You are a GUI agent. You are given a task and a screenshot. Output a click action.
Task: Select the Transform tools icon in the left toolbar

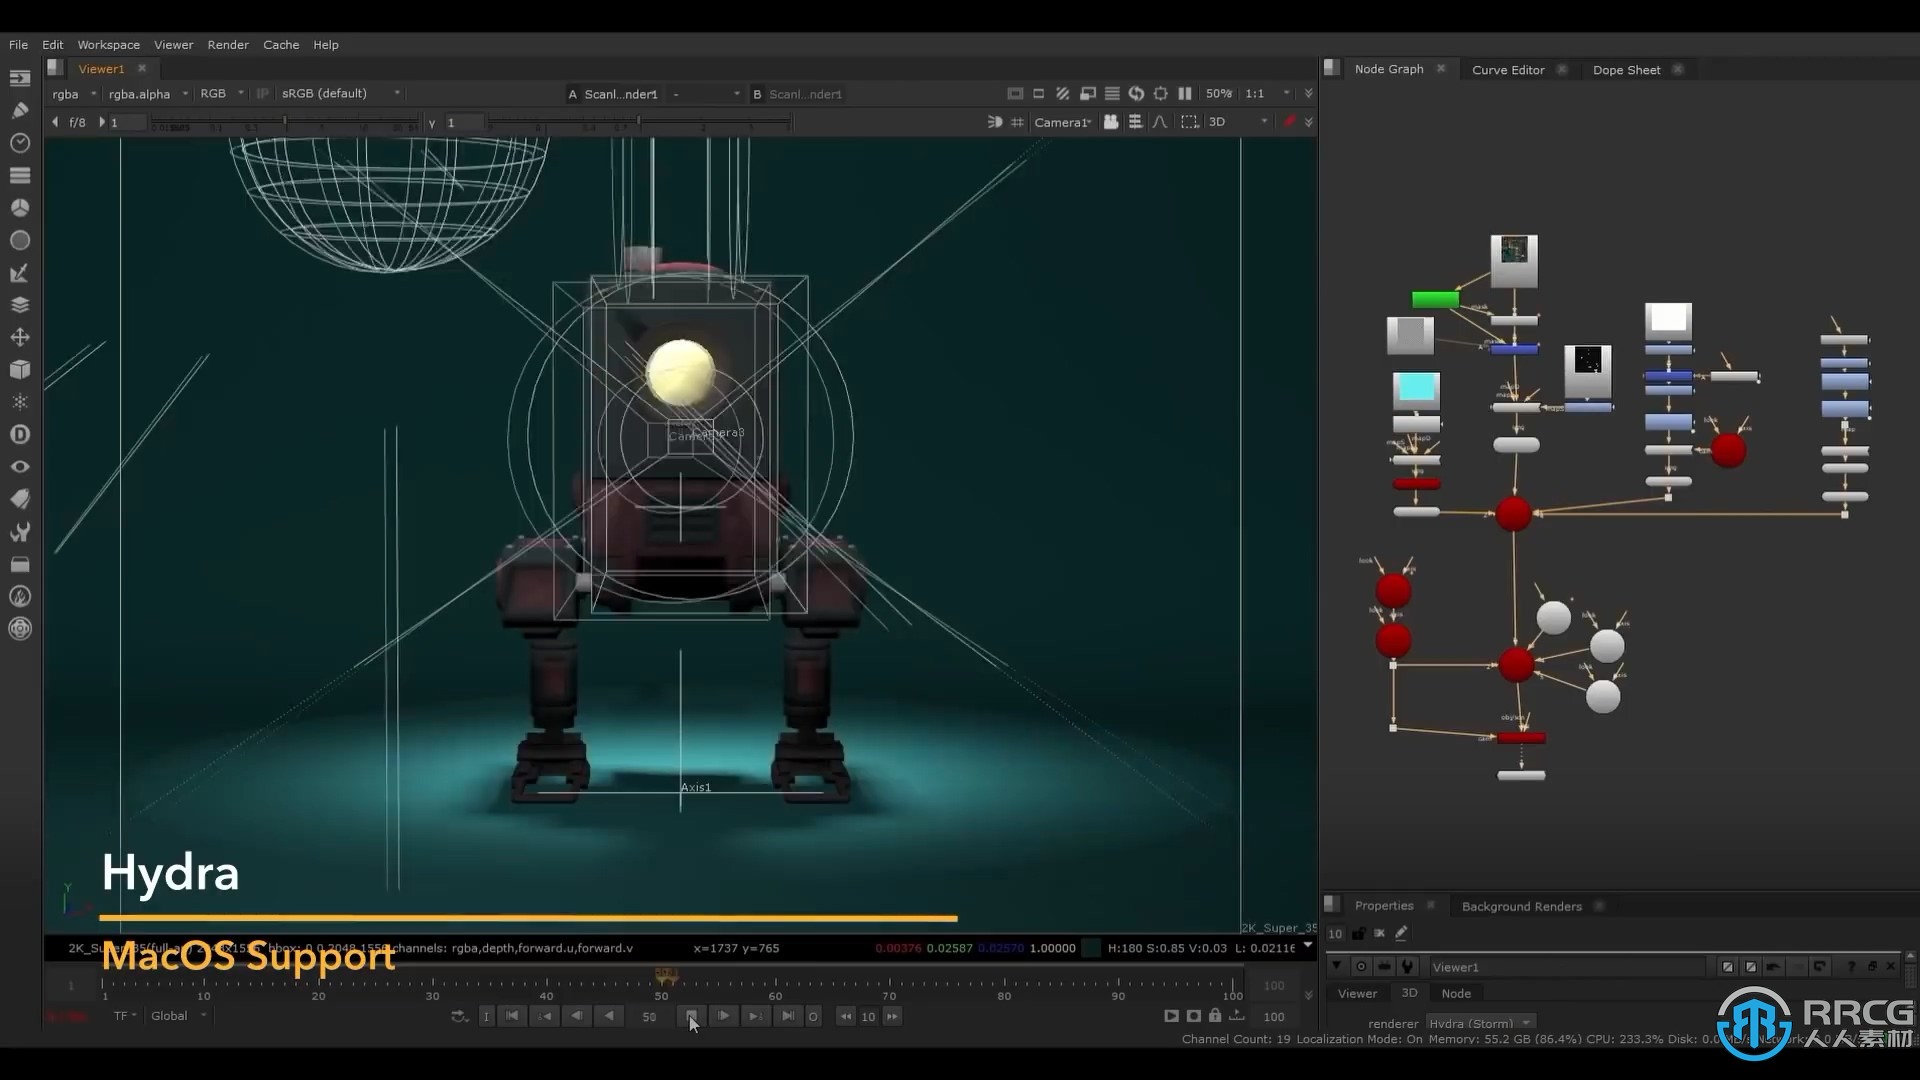click(x=20, y=338)
